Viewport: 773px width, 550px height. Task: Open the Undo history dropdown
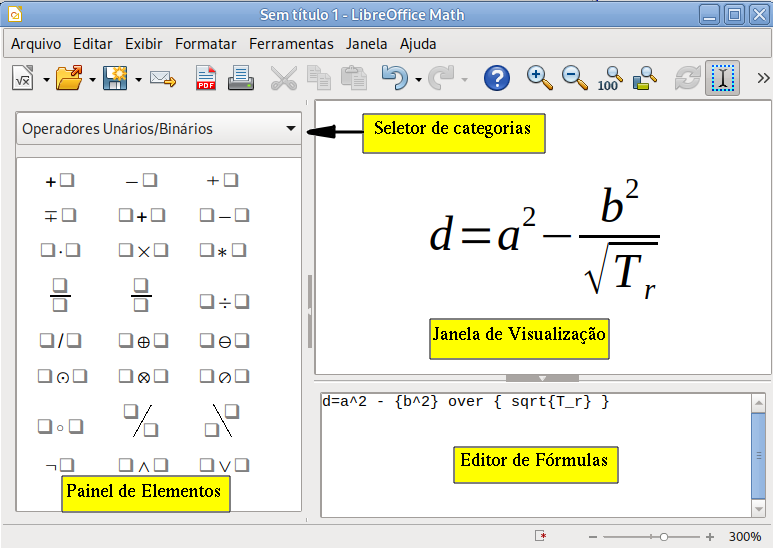[419, 79]
